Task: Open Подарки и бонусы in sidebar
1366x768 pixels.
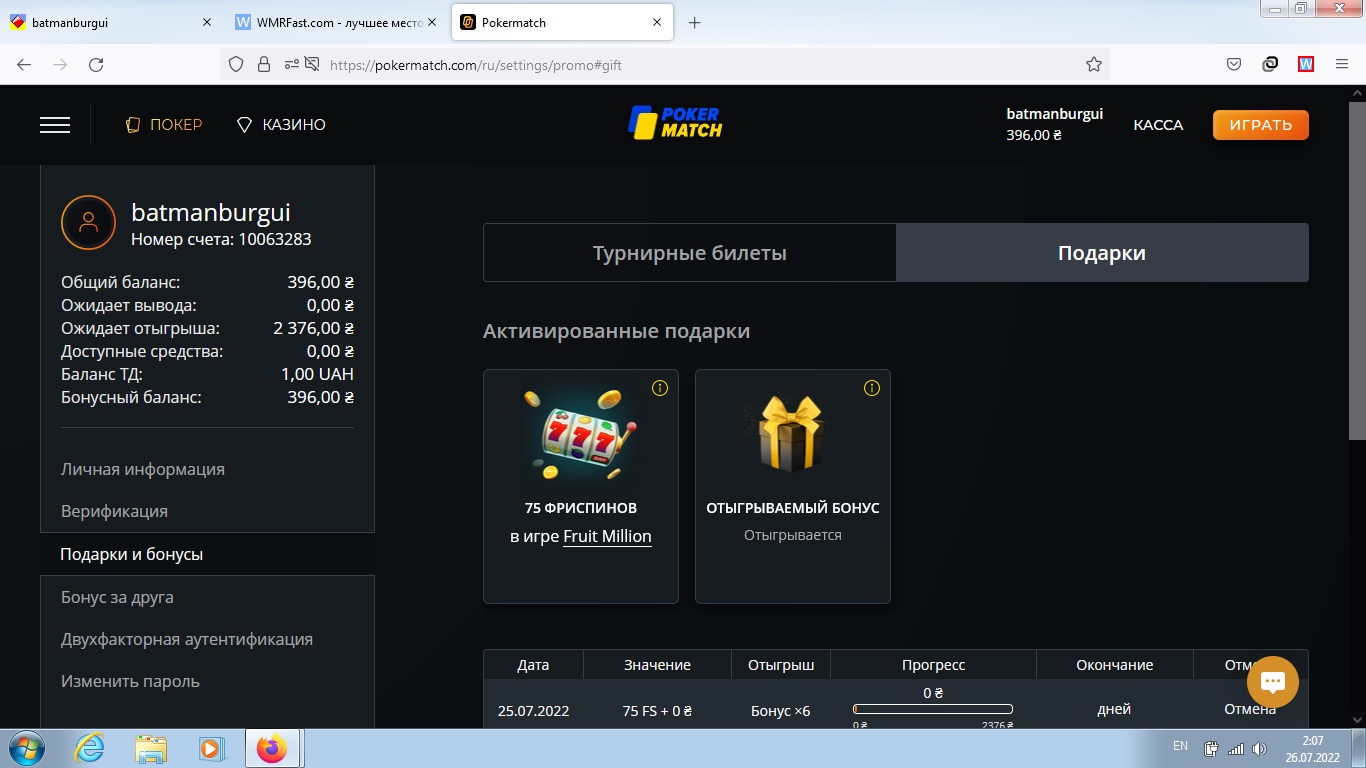Action: tap(131, 554)
